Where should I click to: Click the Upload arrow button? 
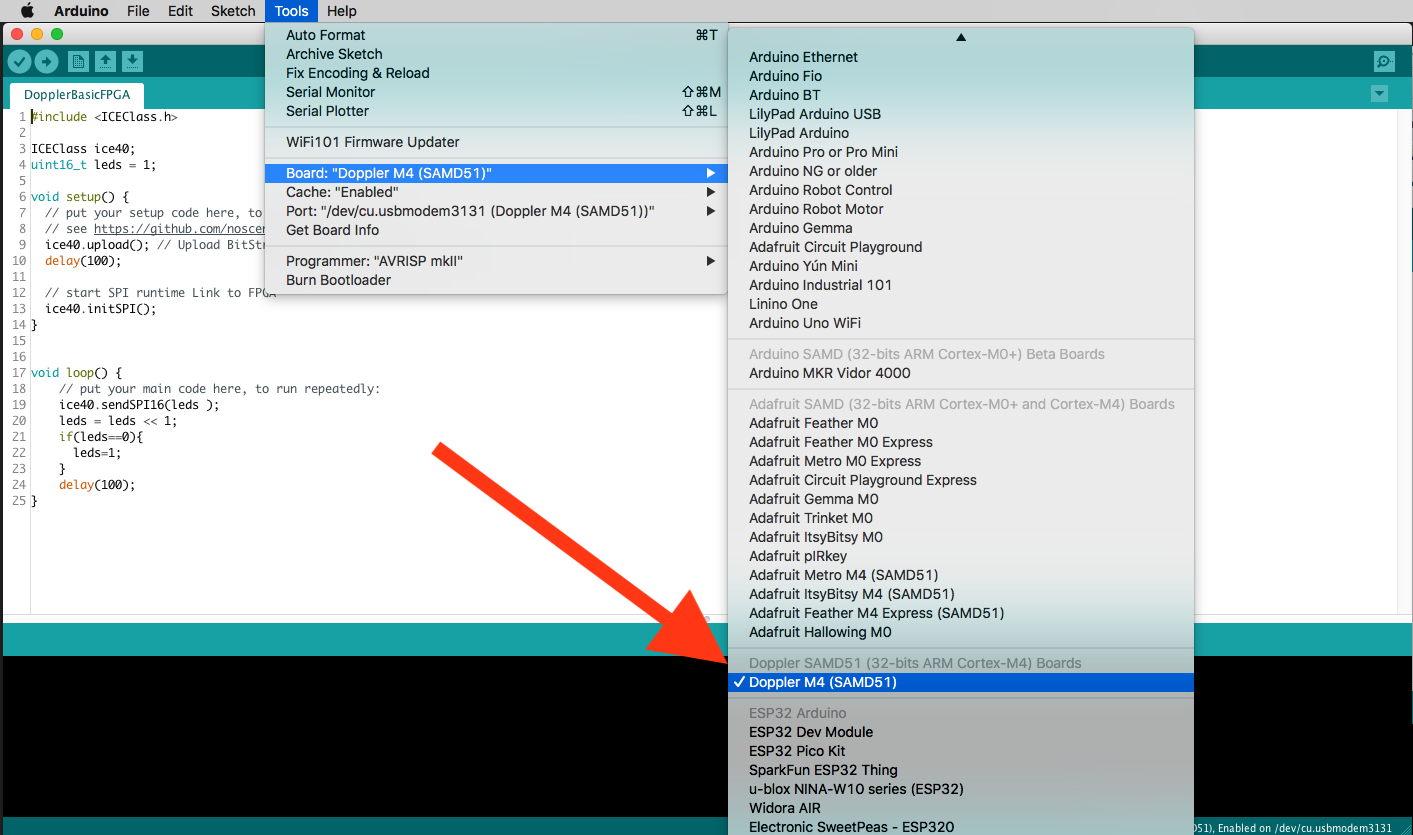click(x=46, y=62)
